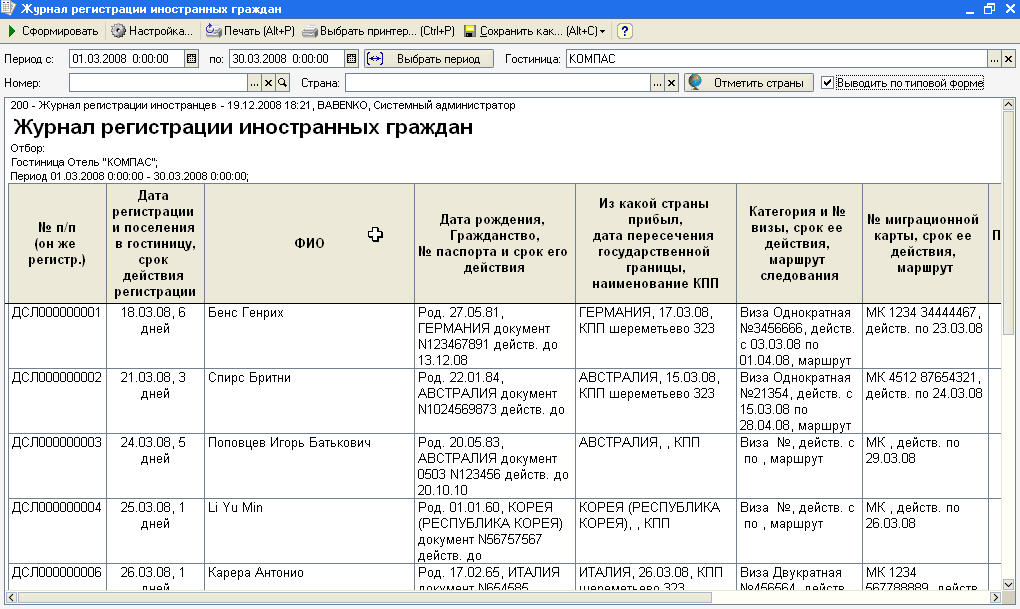Viewport: 1020px width, 609px height.
Task: Click Отметить страны button
Action: coord(749,83)
